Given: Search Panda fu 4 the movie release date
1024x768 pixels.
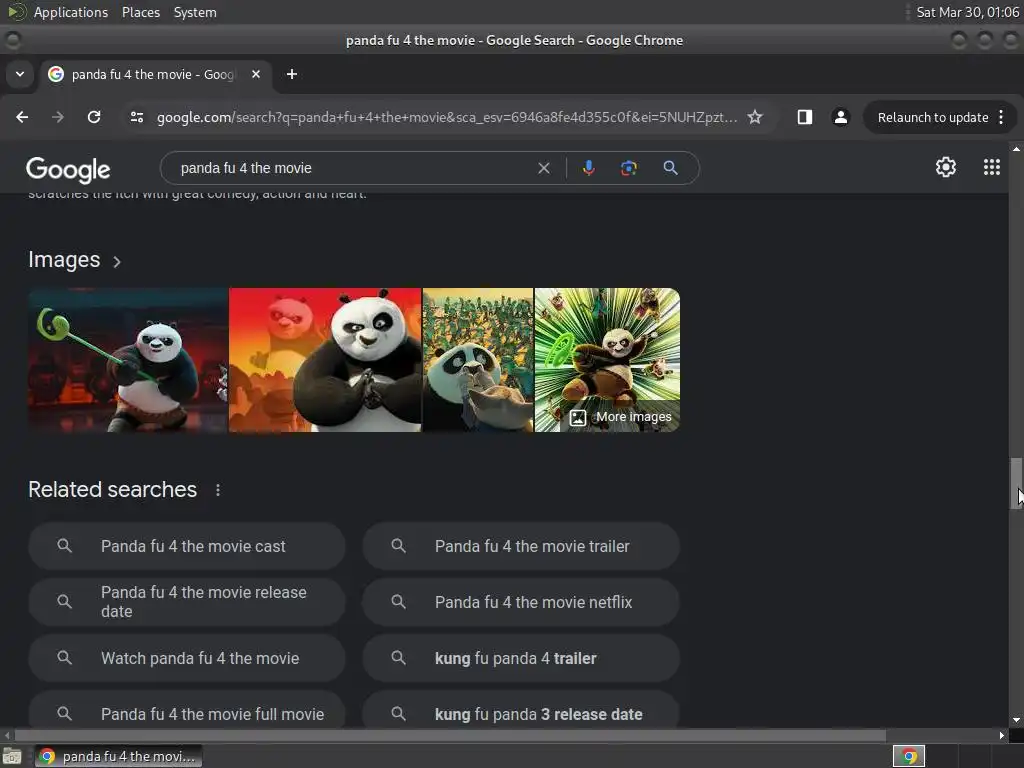Looking at the screenshot, I should [x=187, y=602].
